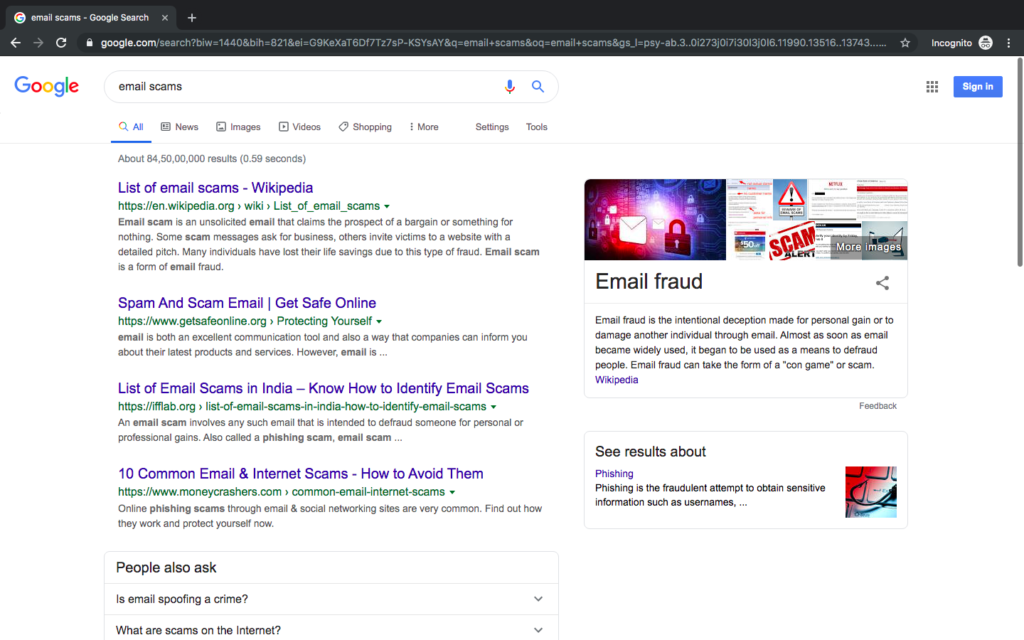Click the Phishing thumbnail image

871,492
